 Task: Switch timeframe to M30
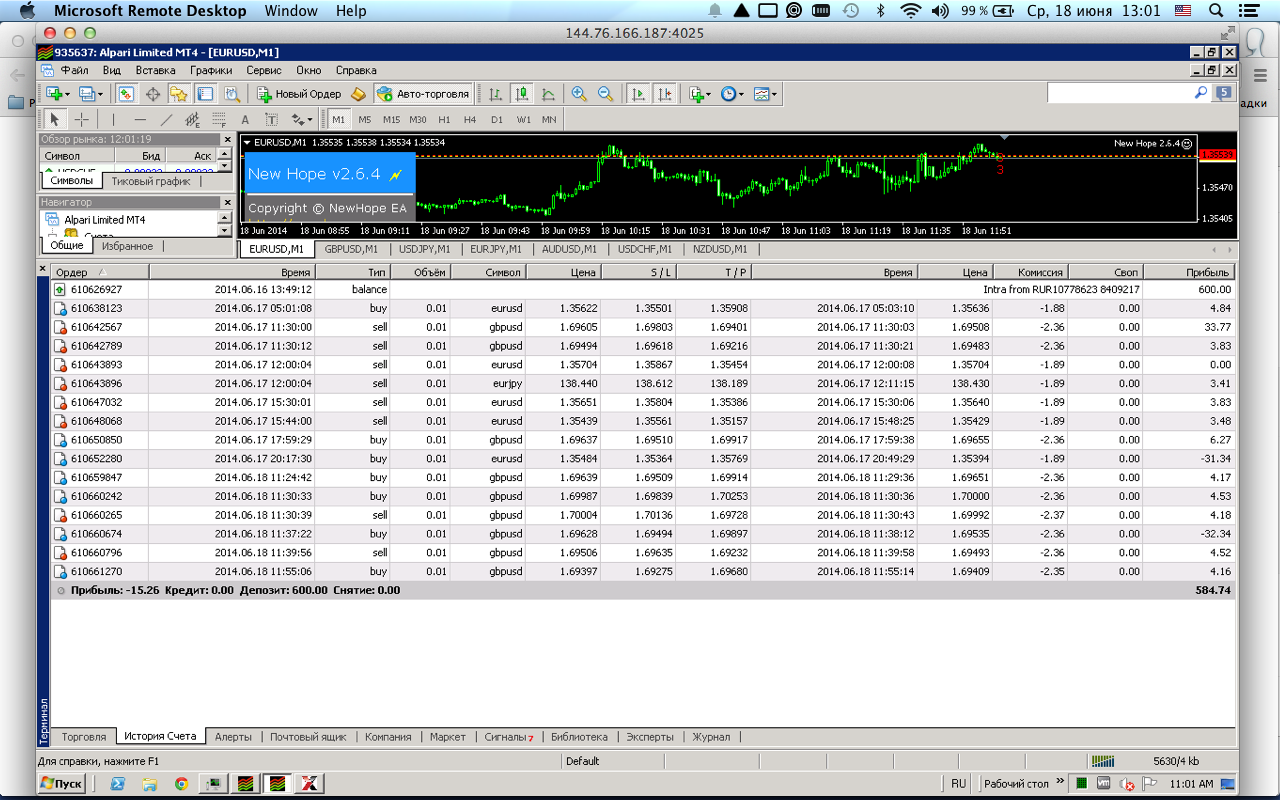[x=418, y=120]
